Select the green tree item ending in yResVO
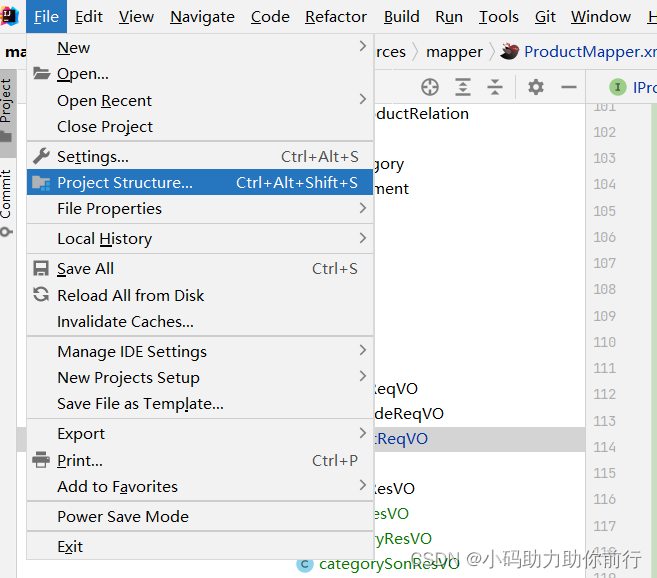This screenshot has width=657, height=578. pyautogui.click(x=403, y=539)
